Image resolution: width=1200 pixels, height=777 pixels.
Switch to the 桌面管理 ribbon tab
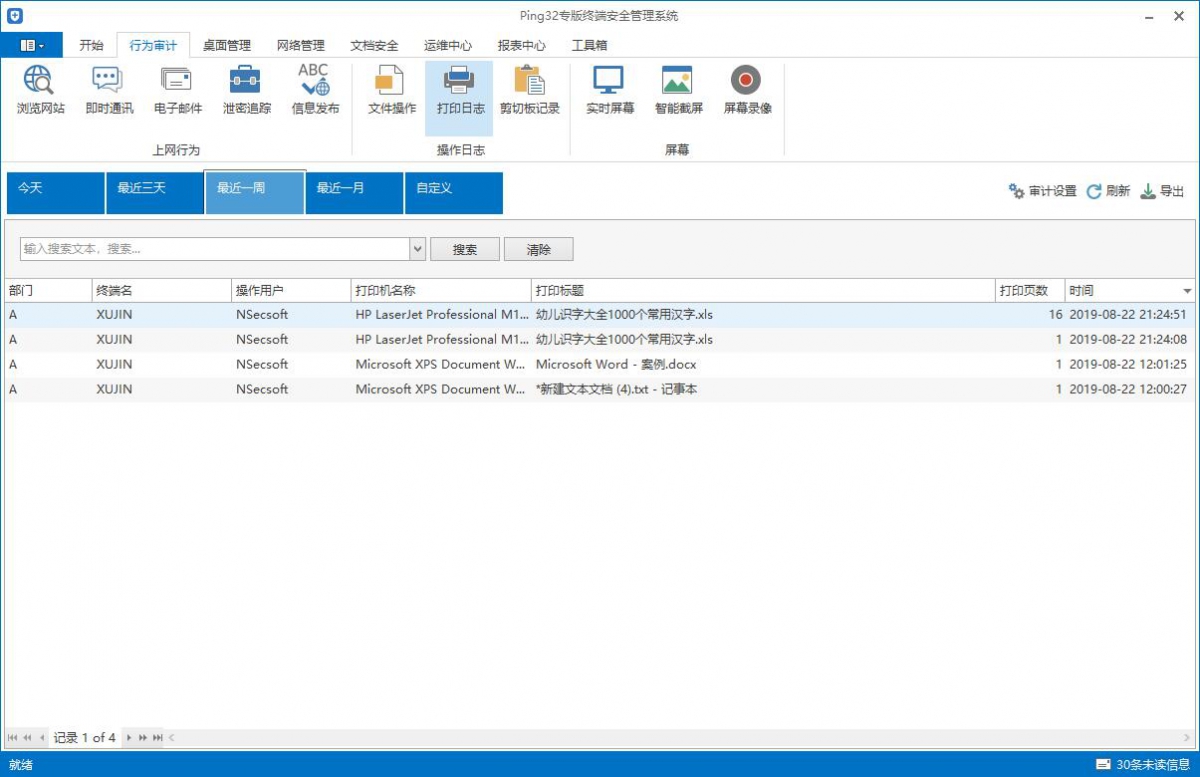[226, 45]
